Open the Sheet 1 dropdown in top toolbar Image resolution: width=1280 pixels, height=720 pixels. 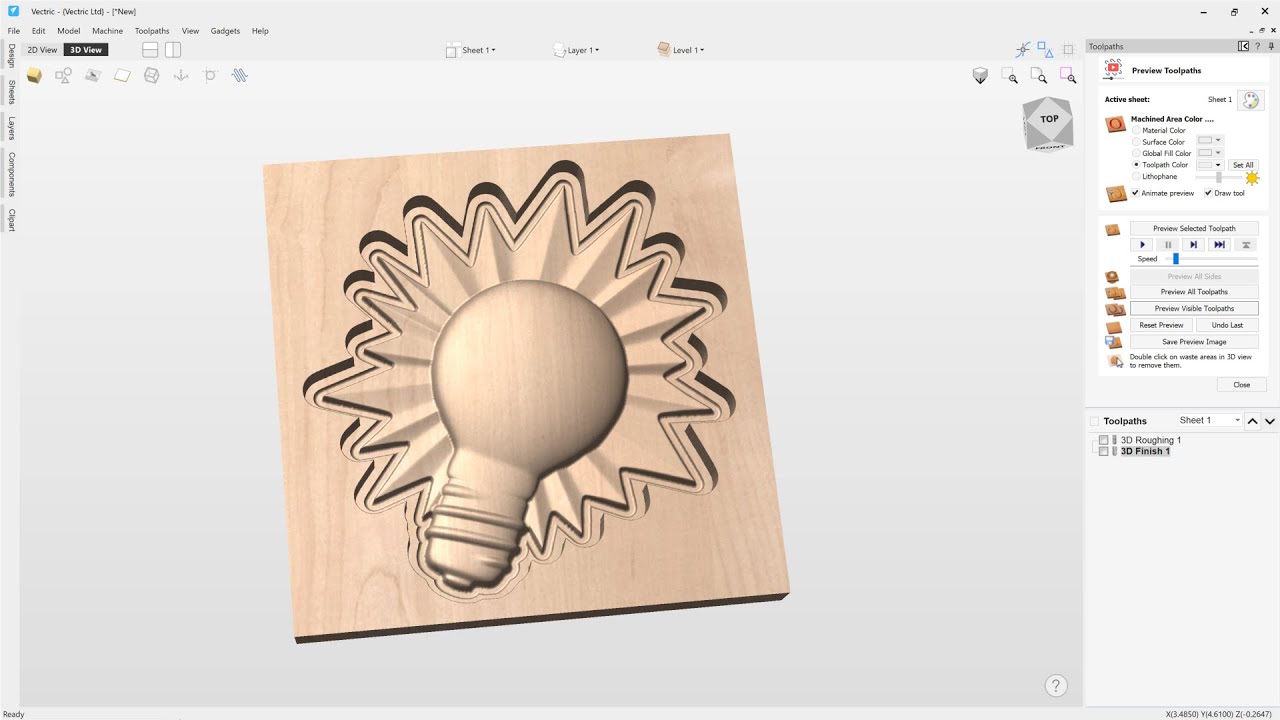tap(470, 50)
